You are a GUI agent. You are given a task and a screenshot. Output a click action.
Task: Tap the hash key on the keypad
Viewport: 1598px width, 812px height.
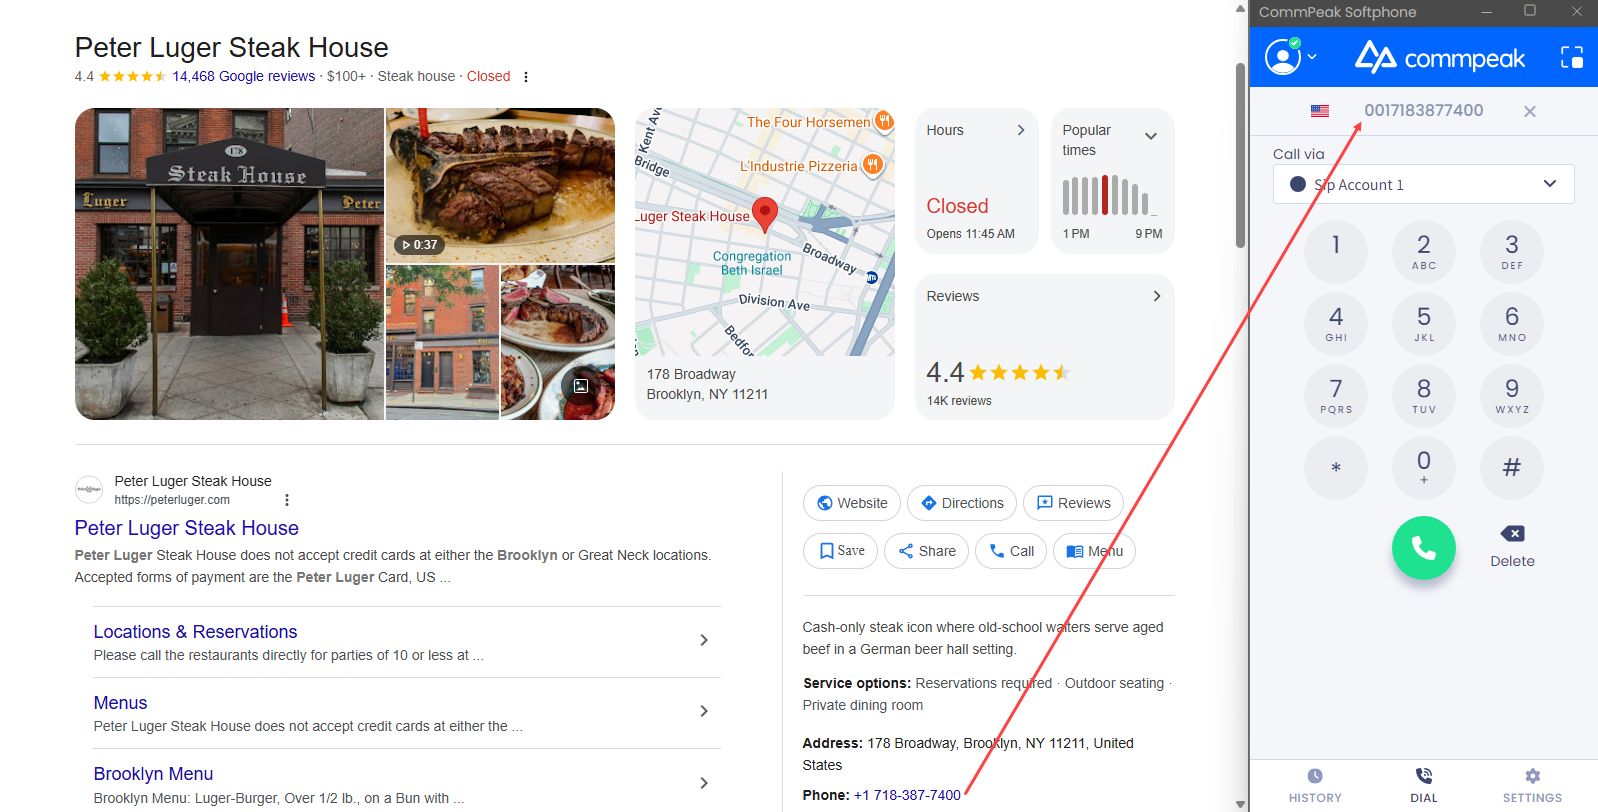[1511, 467]
